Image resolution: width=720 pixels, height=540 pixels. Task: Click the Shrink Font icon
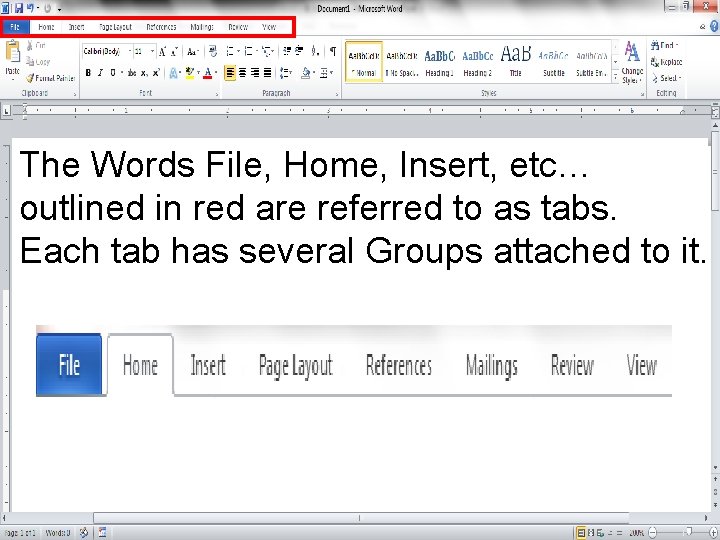pyautogui.click(x=174, y=52)
